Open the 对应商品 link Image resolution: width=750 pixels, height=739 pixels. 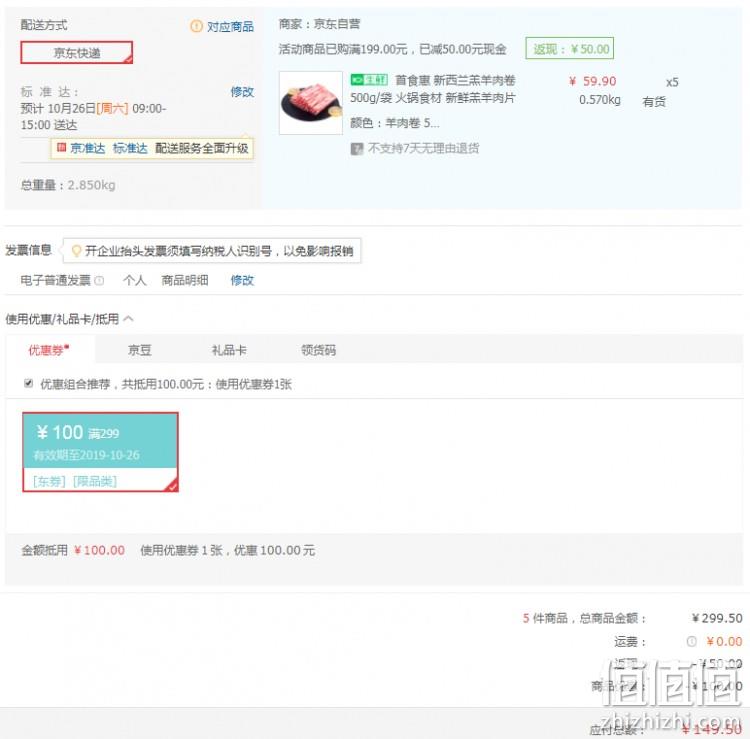click(230, 26)
